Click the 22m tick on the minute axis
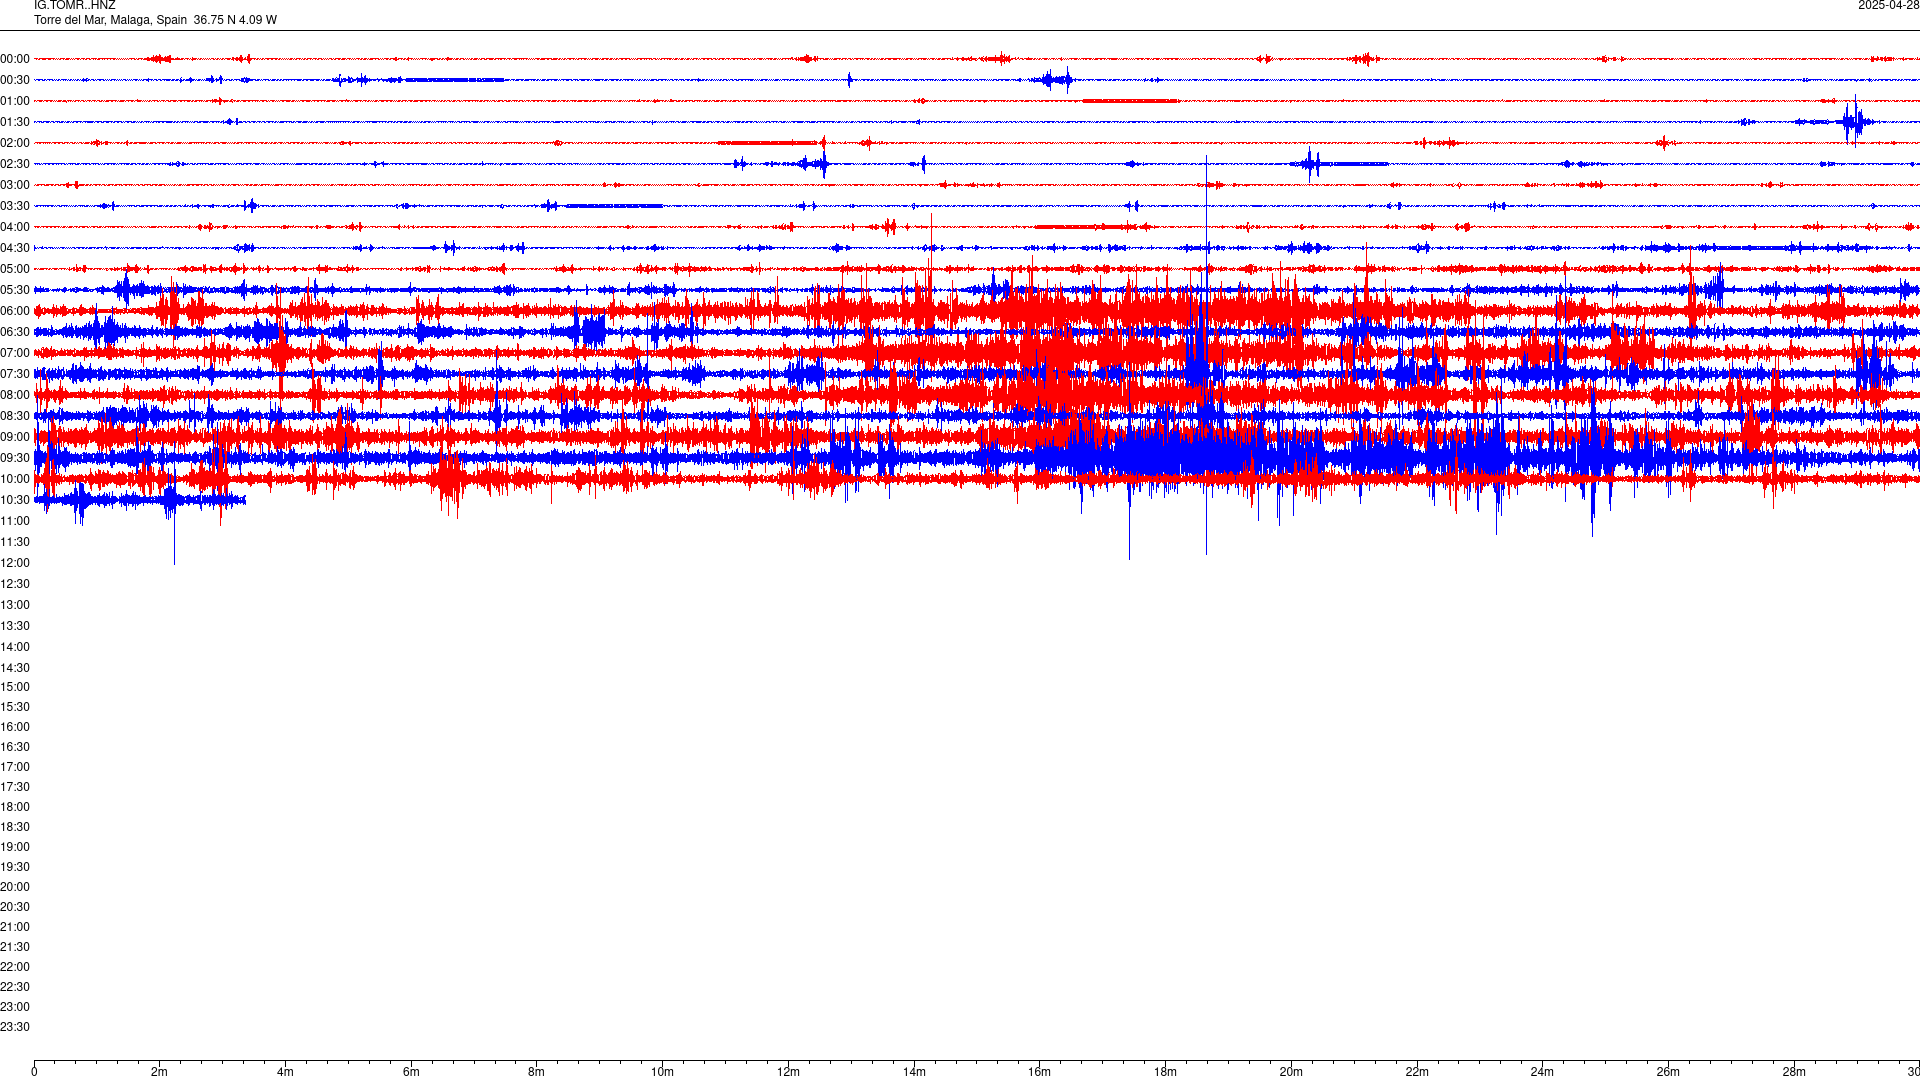The height and width of the screenshot is (1080, 1920). click(1417, 1072)
